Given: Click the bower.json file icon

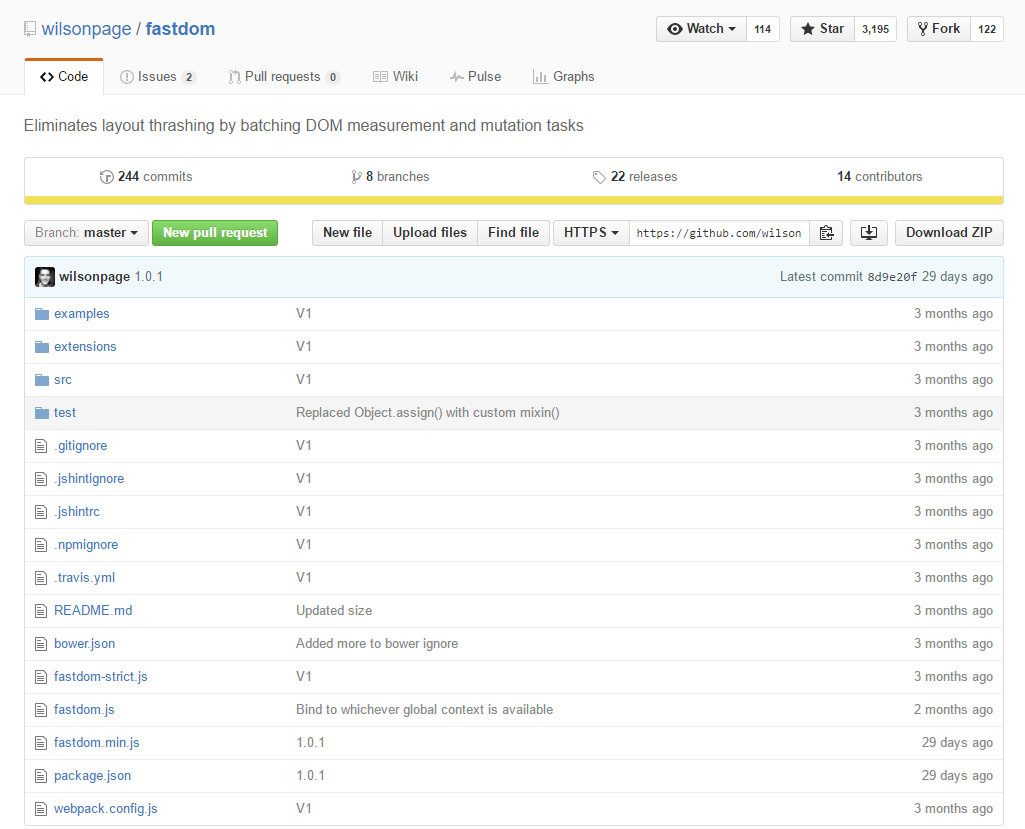Looking at the screenshot, I should coord(41,644).
